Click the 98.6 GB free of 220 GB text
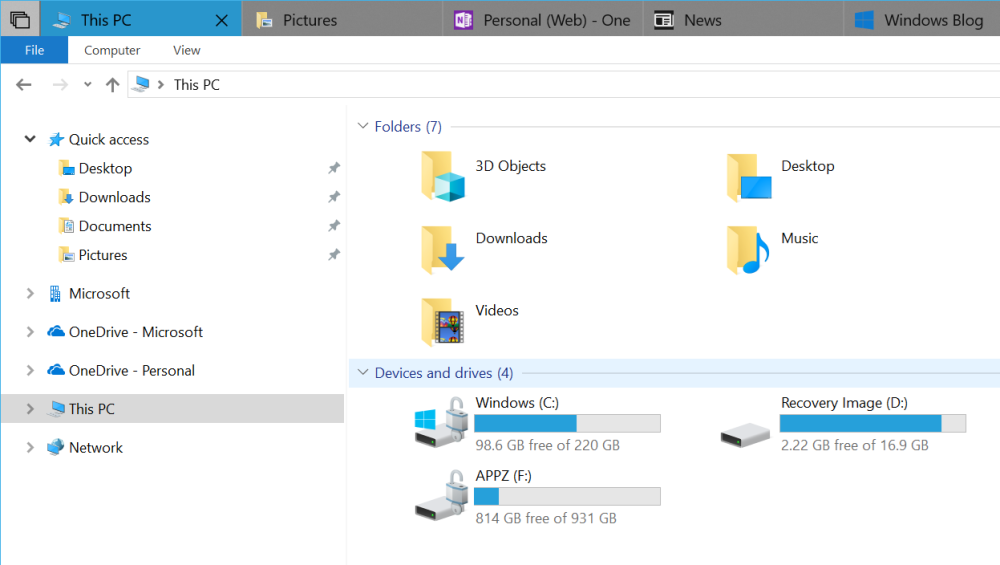This screenshot has height=565, width=1000. coord(547,445)
